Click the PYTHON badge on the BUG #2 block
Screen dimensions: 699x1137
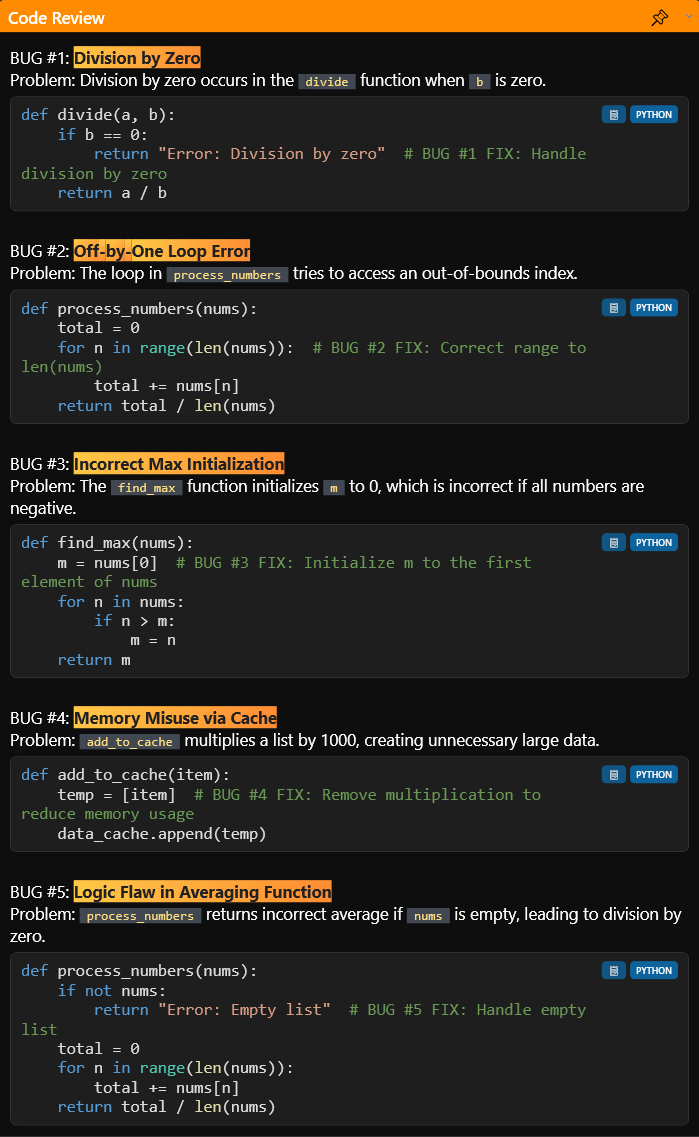pyautogui.click(x=653, y=307)
